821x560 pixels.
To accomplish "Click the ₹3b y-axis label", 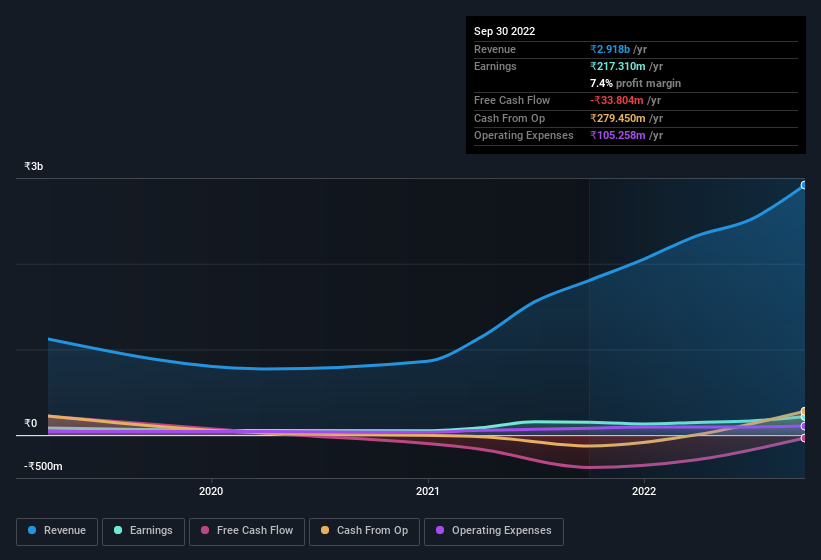I will 34,166.
